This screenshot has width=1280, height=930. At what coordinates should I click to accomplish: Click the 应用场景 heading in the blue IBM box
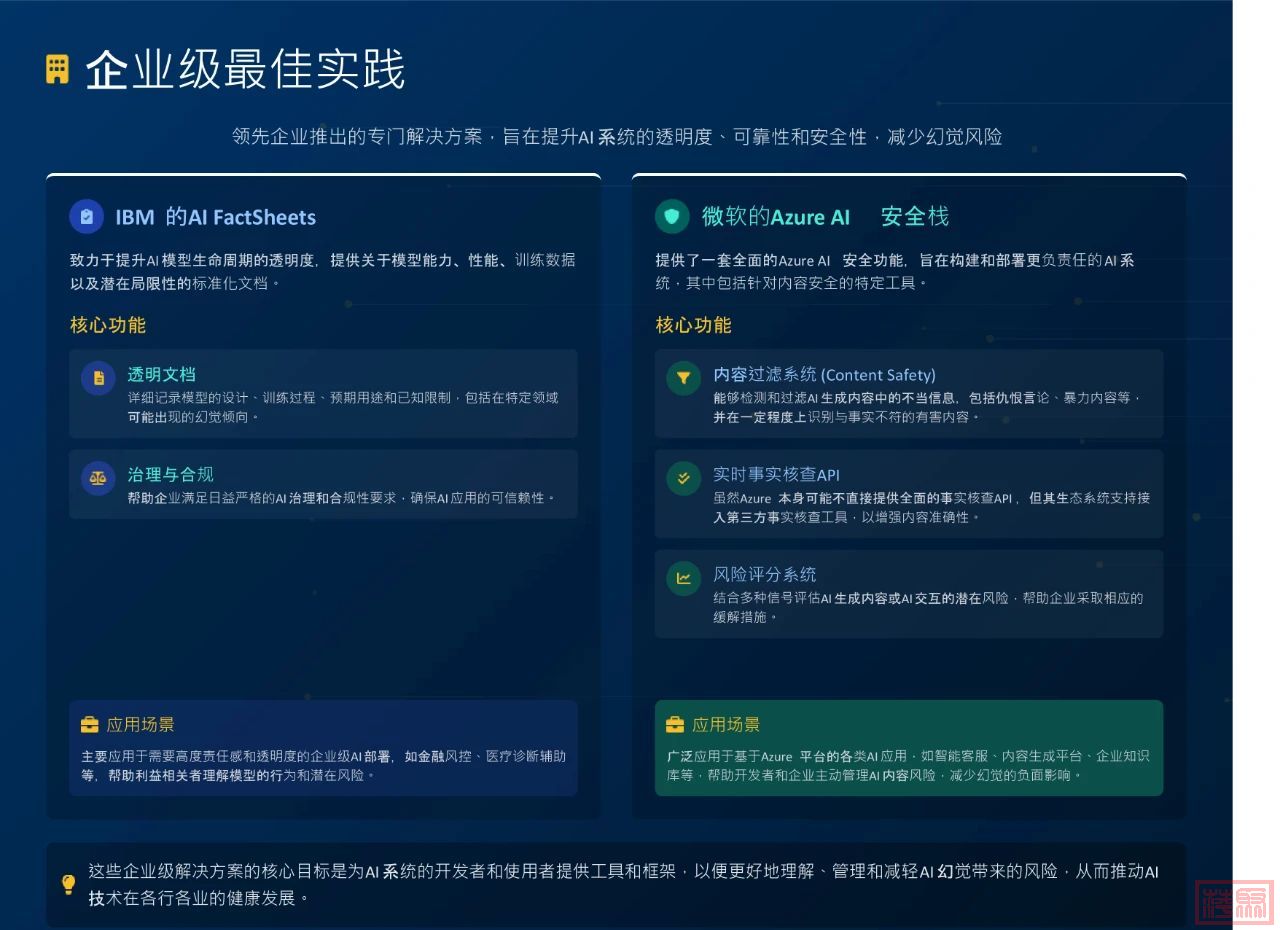pos(140,725)
